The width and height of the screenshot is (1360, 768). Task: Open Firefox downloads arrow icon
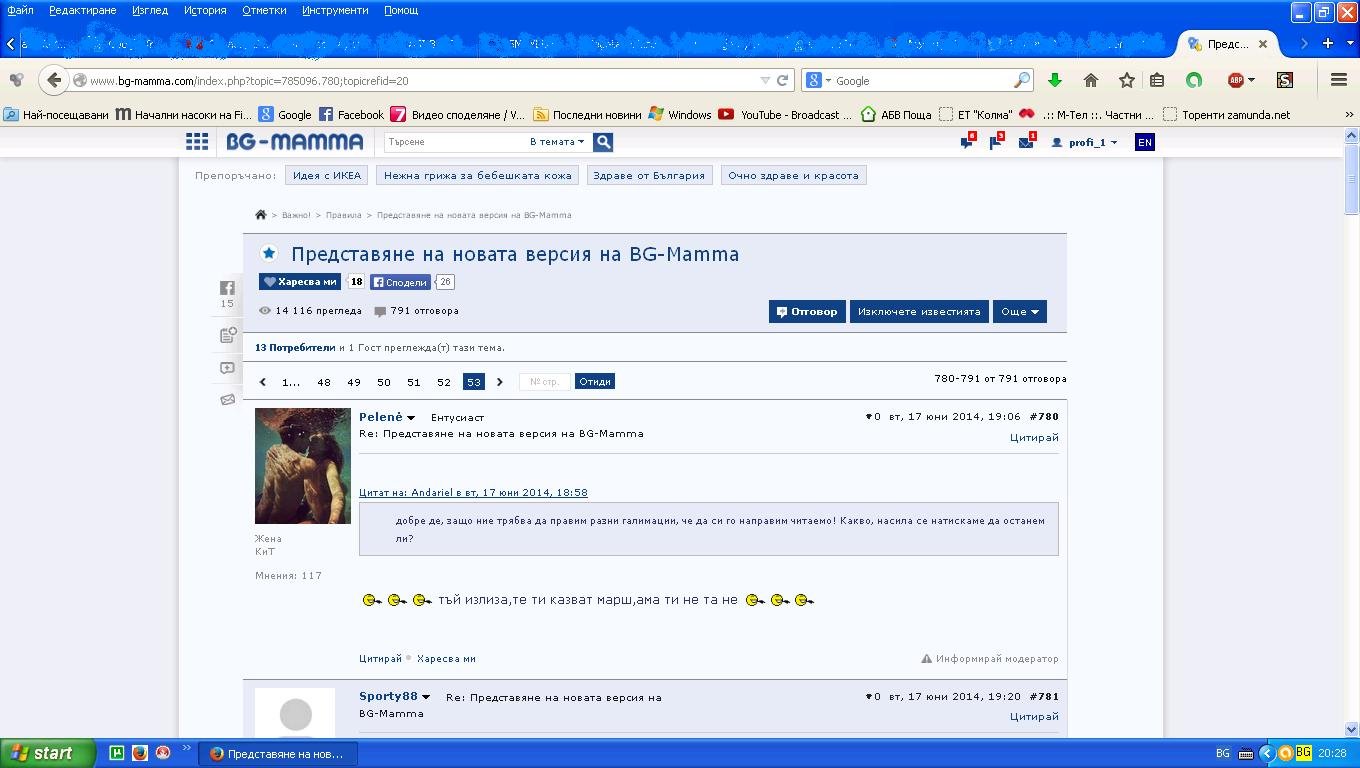click(x=1054, y=80)
